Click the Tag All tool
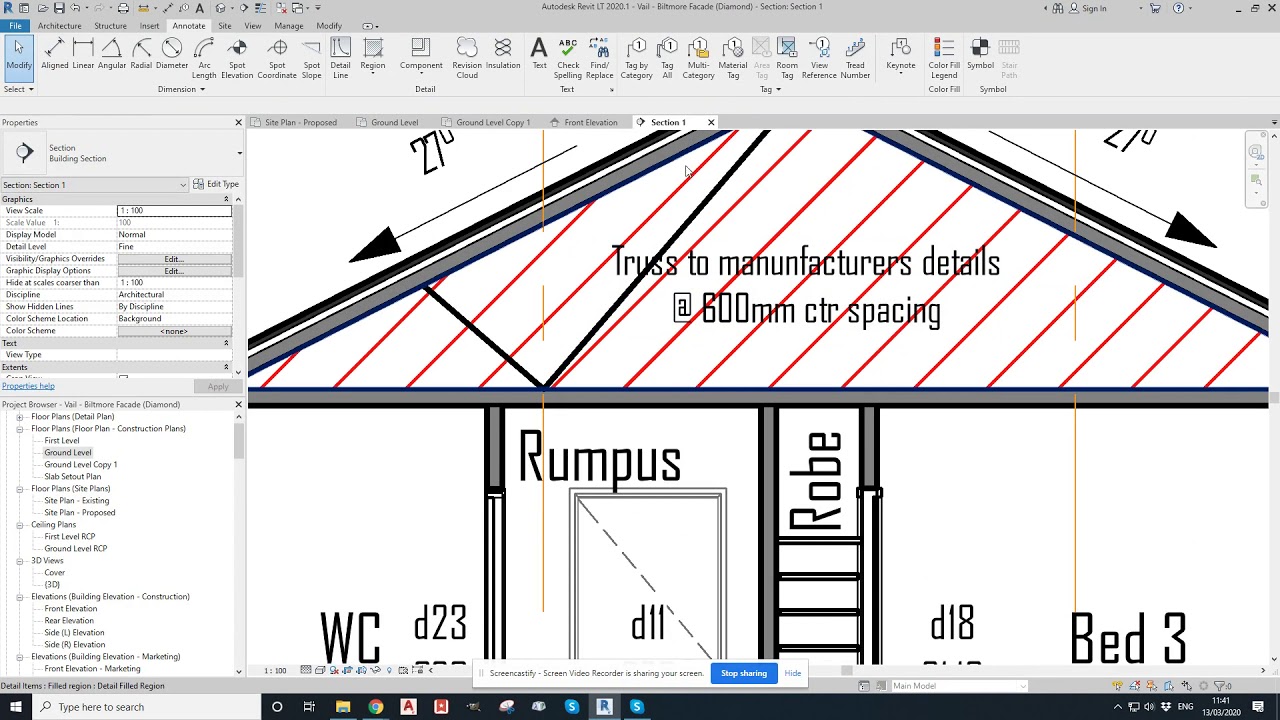Viewport: 1280px width, 720px height. (667, 58)
